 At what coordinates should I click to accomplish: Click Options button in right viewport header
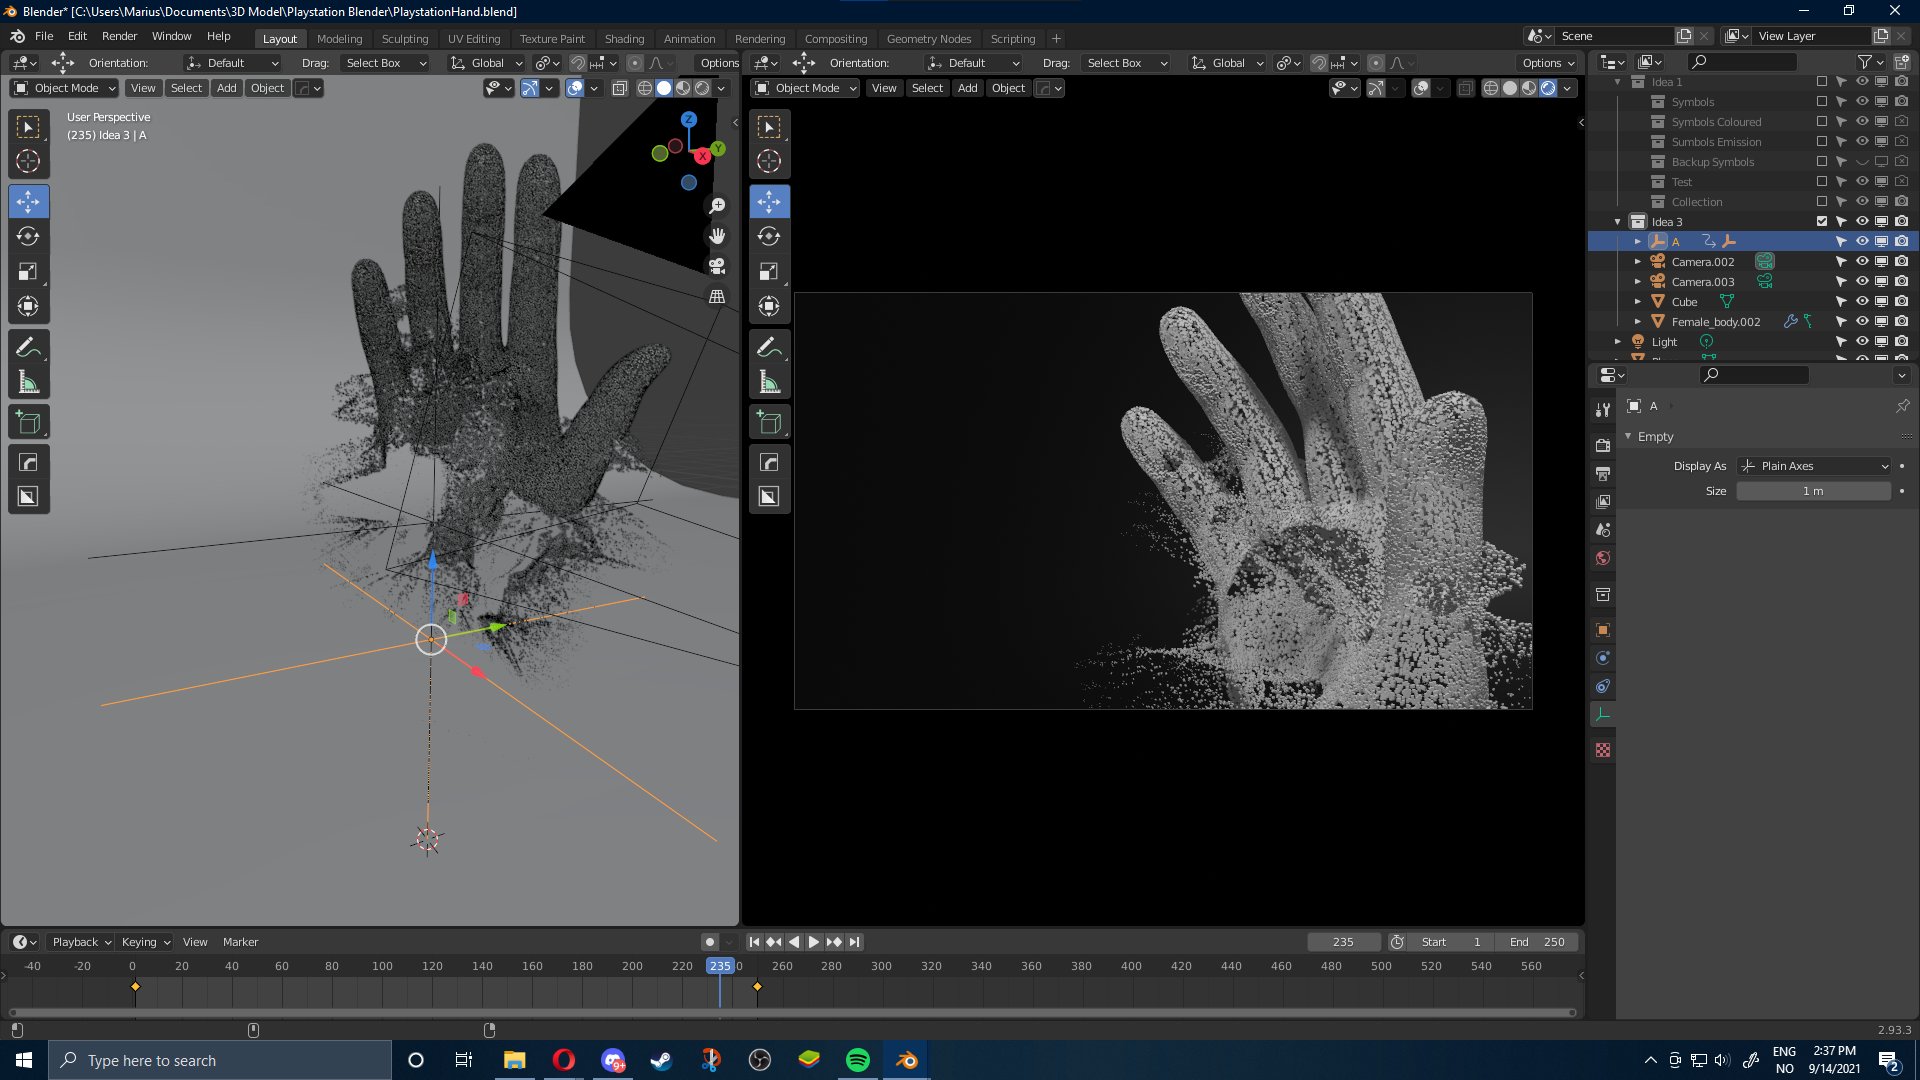coord(1547,63)
